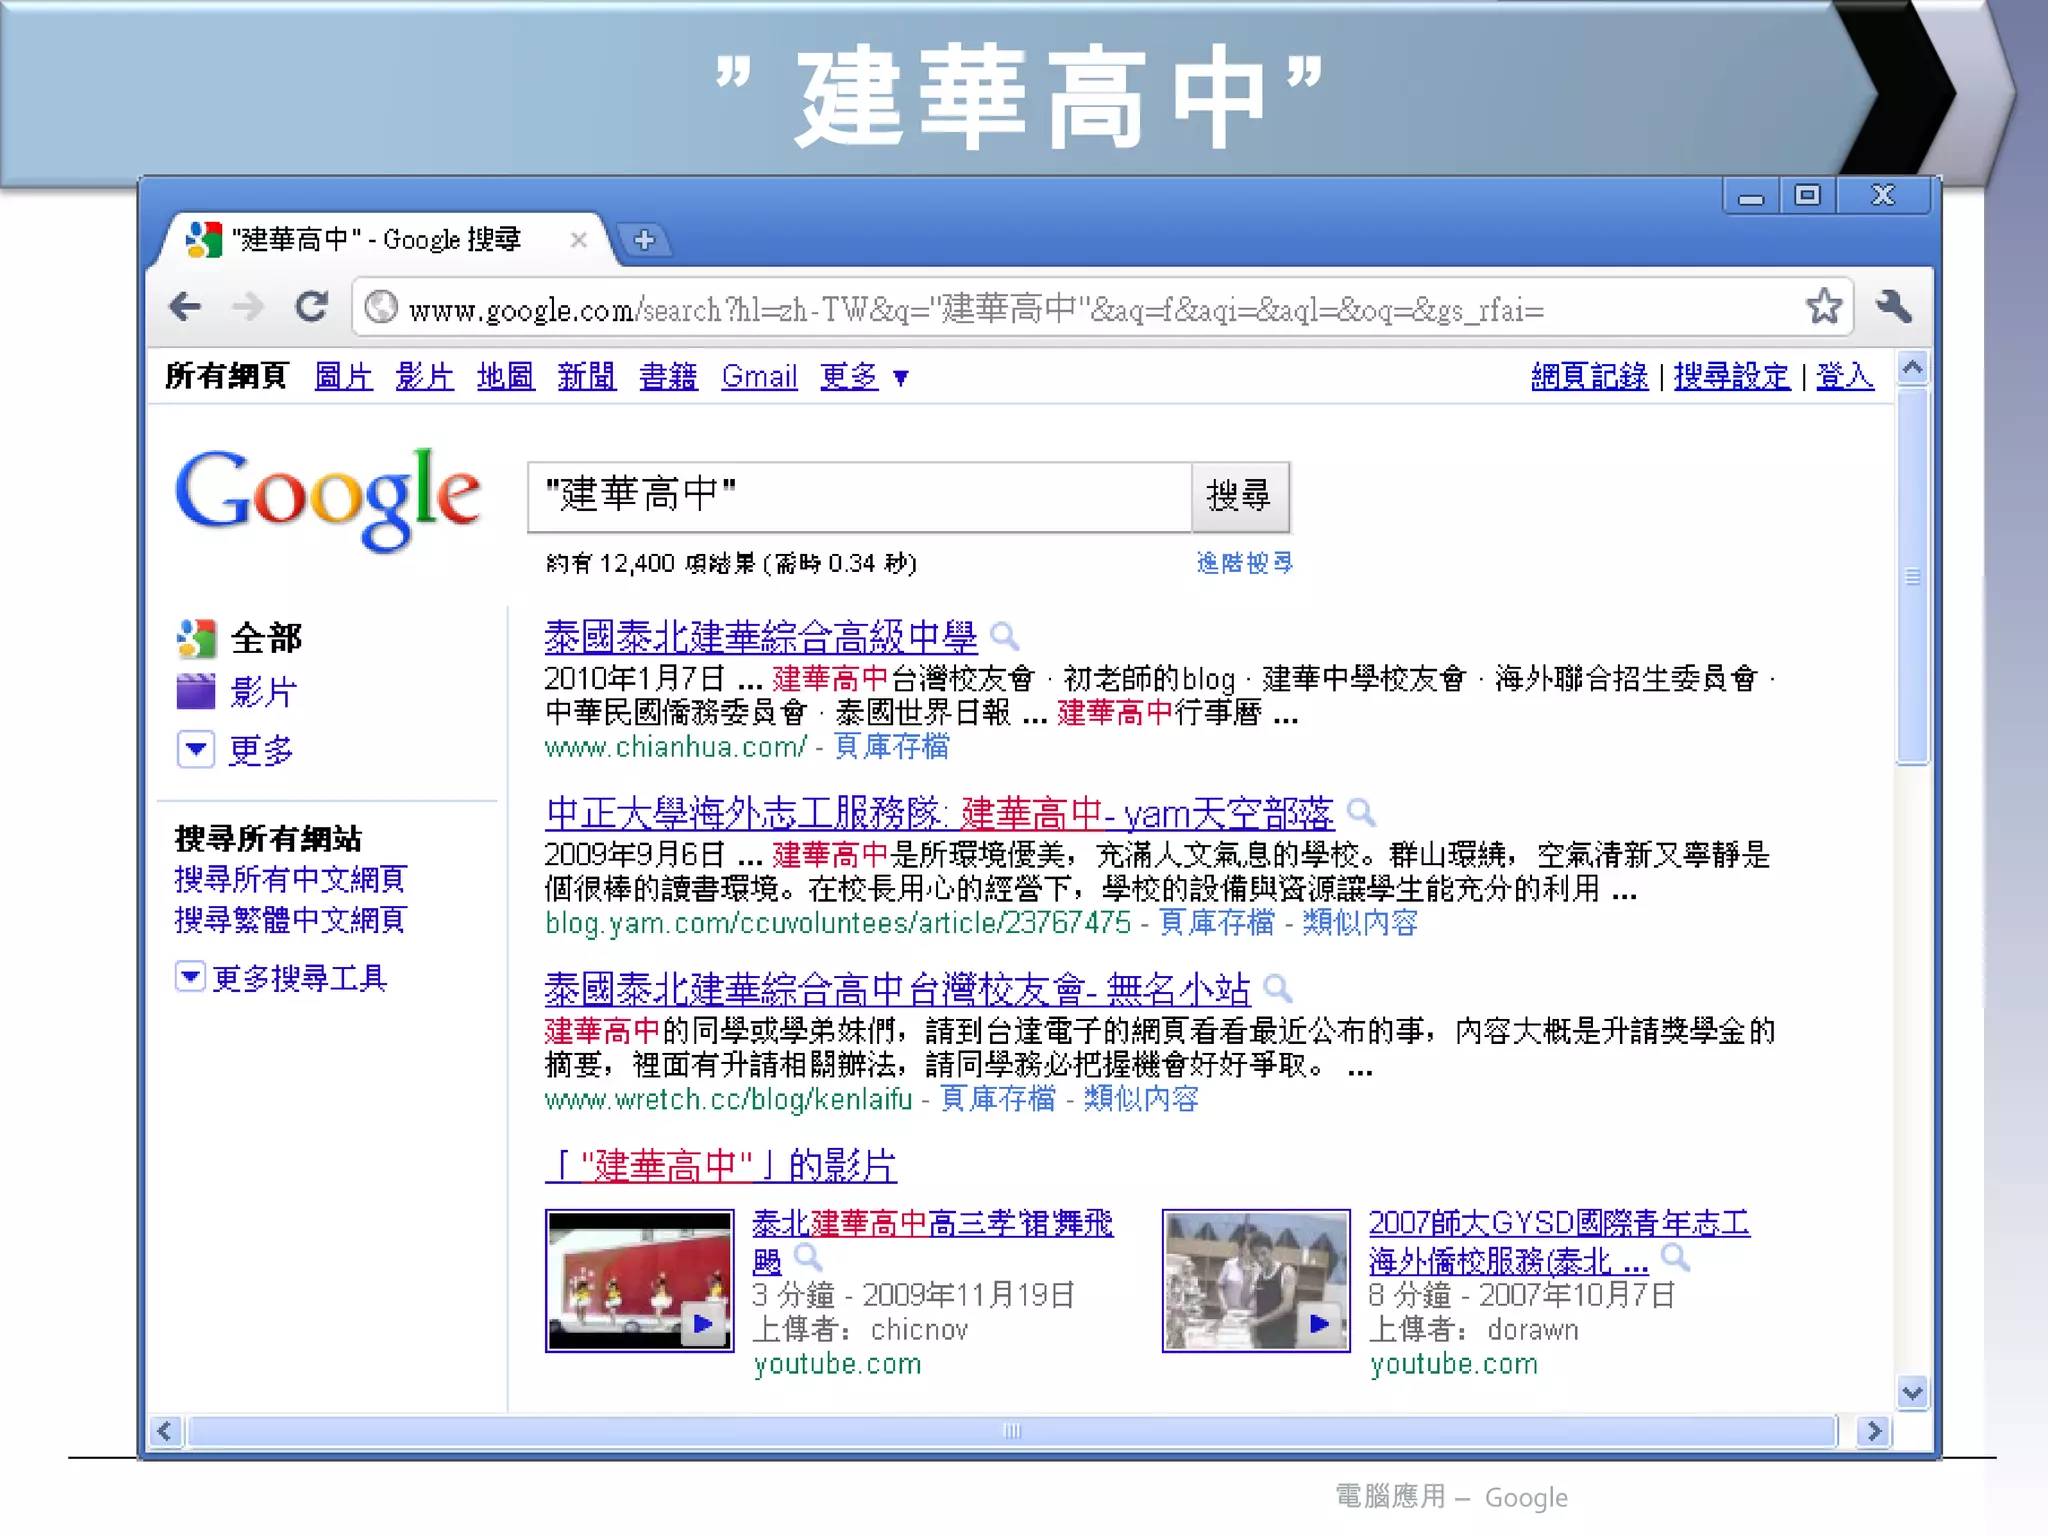
Task: Expand the 更多 dropdown in top bar
Action: [x=864, y=376]
